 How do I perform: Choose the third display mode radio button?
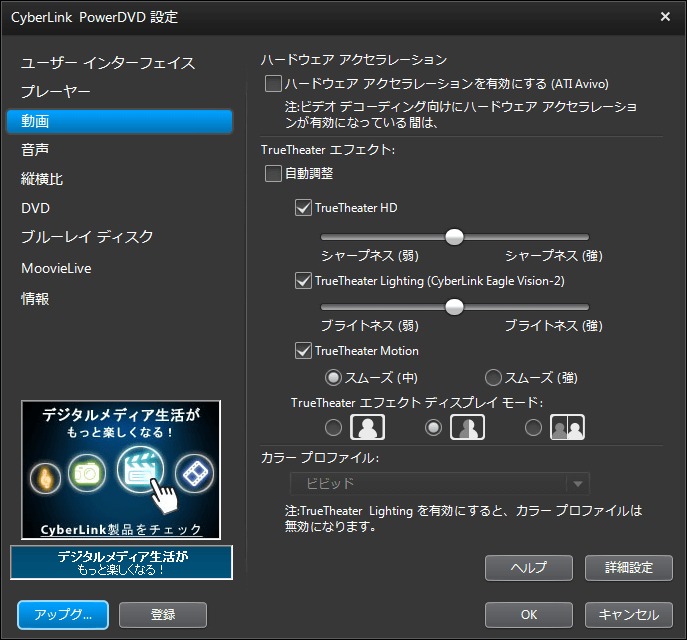533,428
